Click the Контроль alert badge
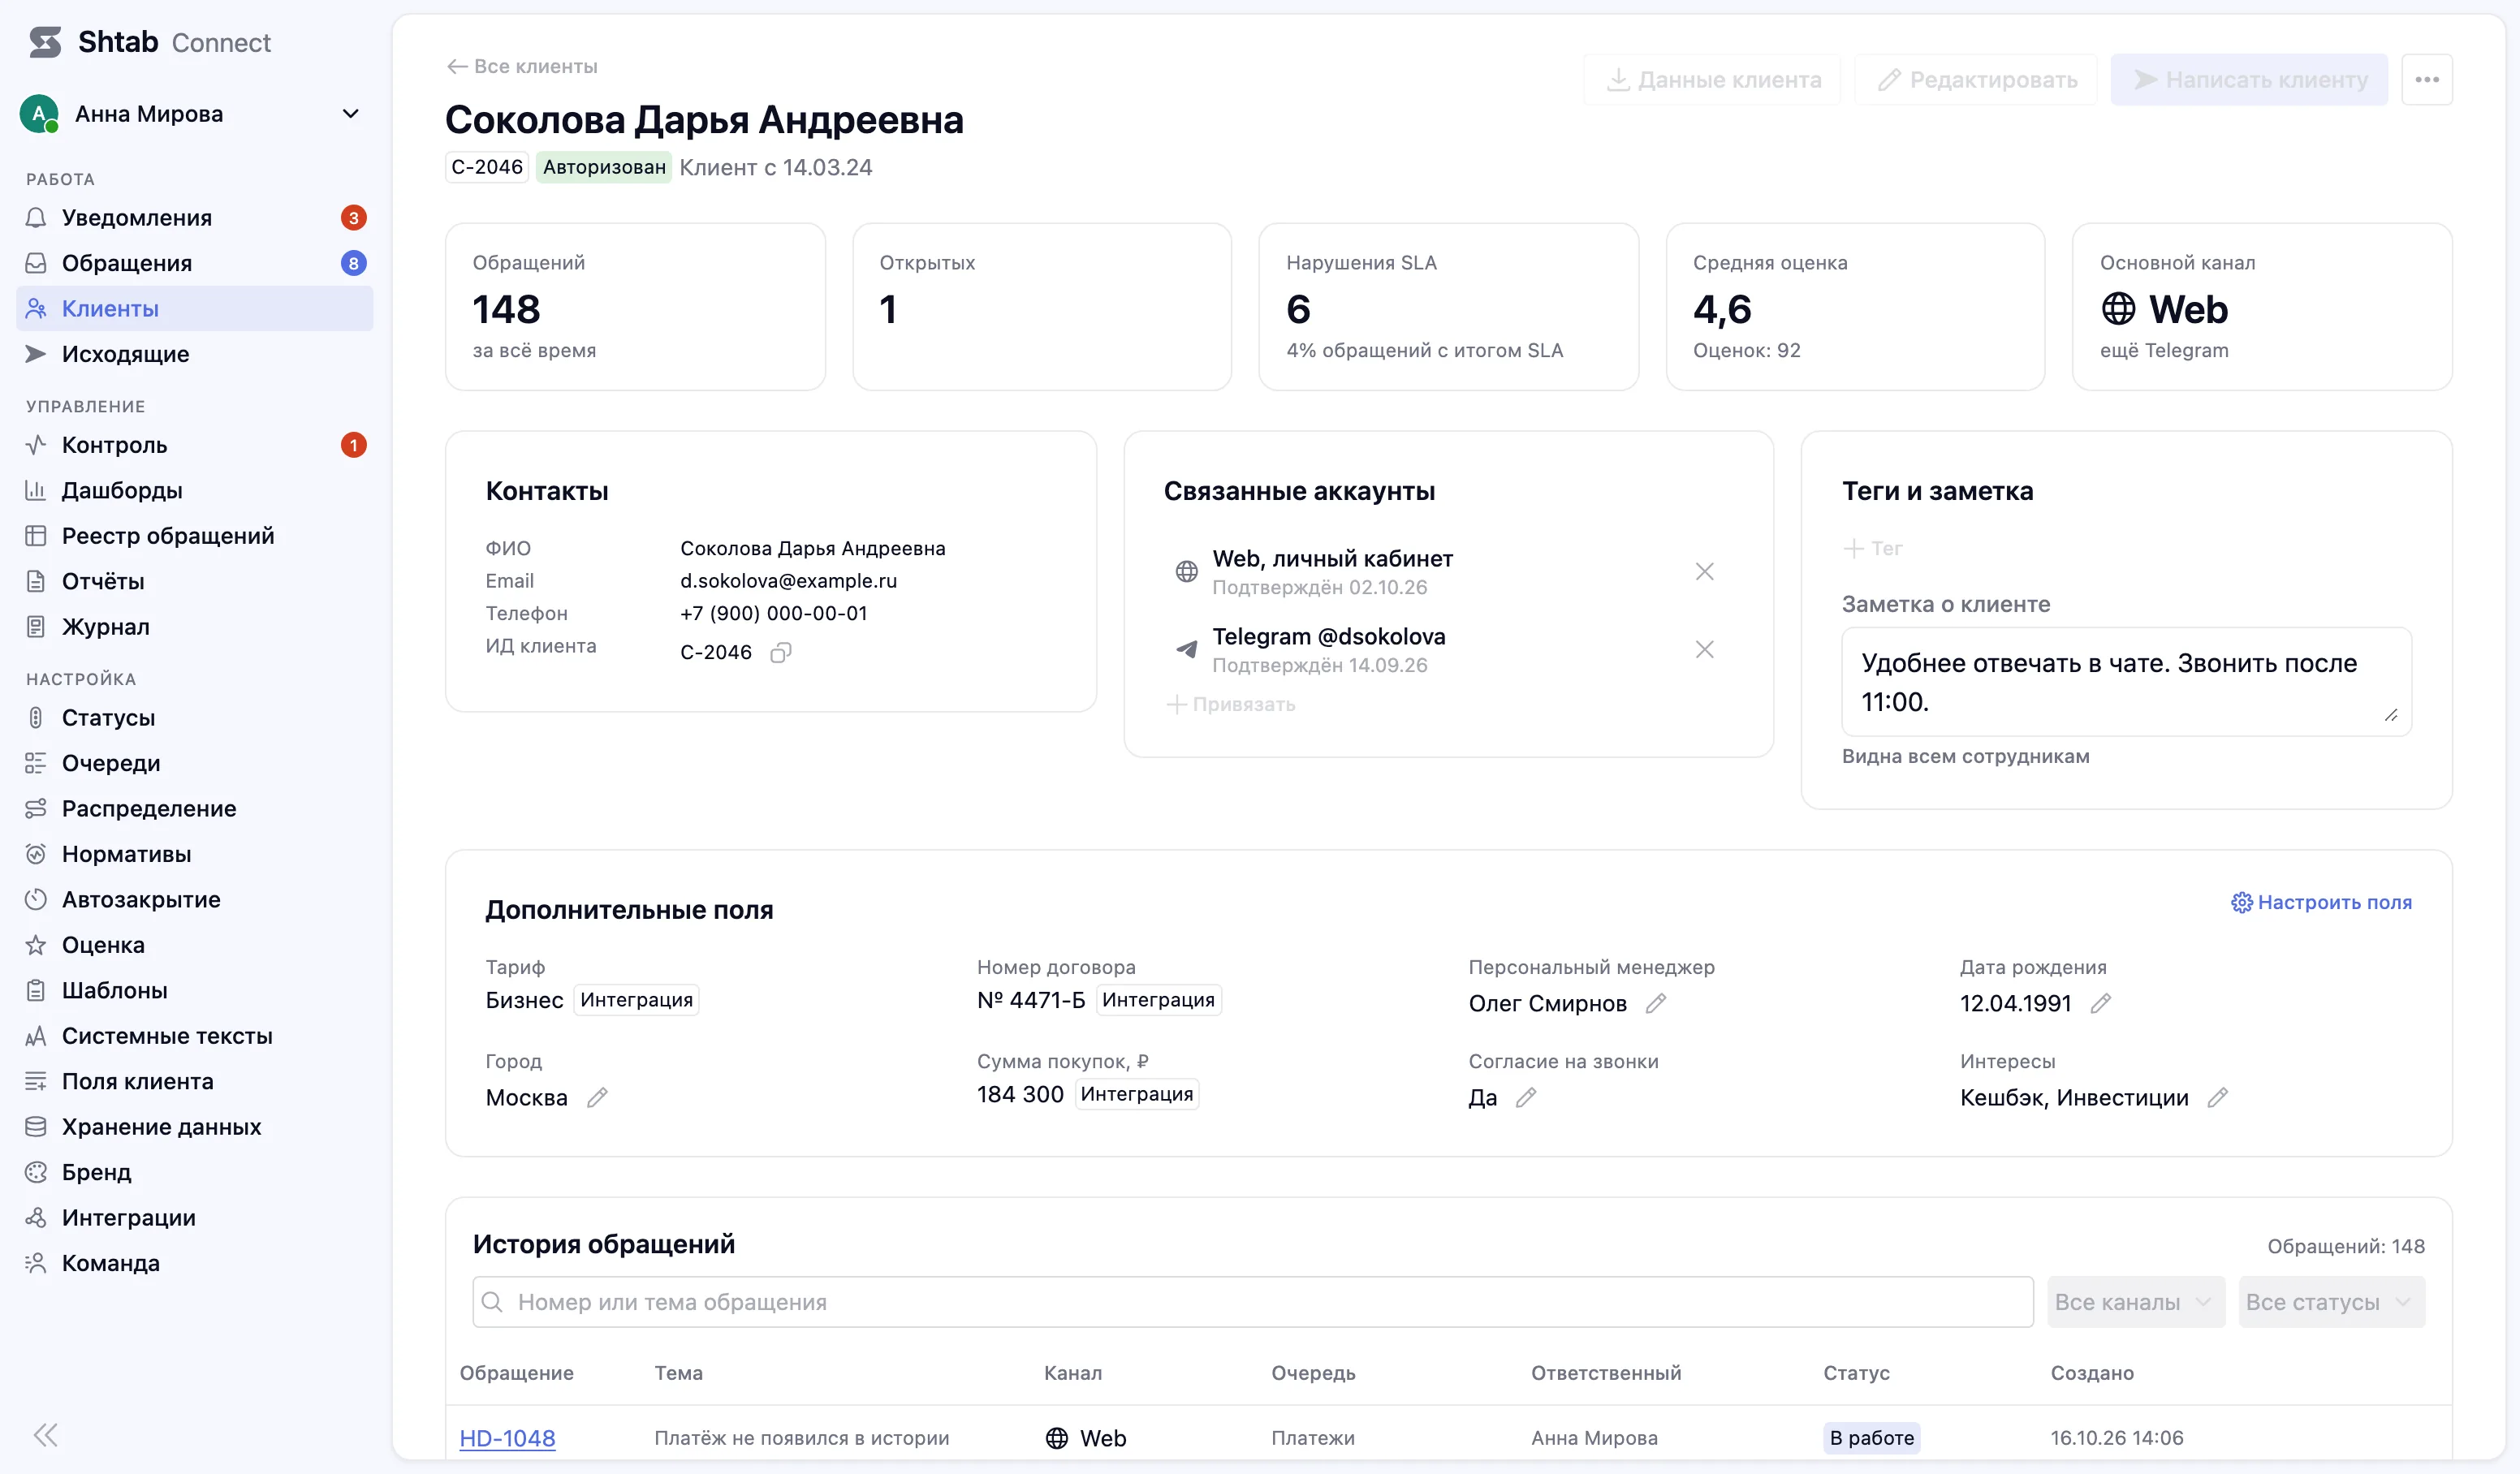Screen dimensions: 2520x1474 click(353, 445)
